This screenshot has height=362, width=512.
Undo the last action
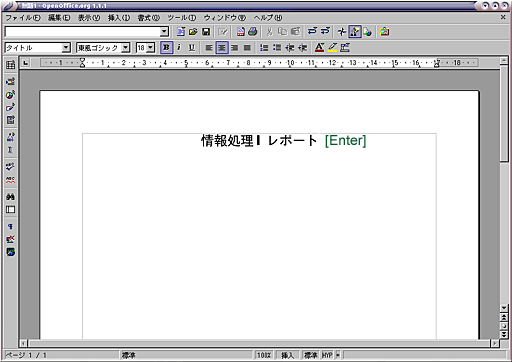[x=312, y=32]
